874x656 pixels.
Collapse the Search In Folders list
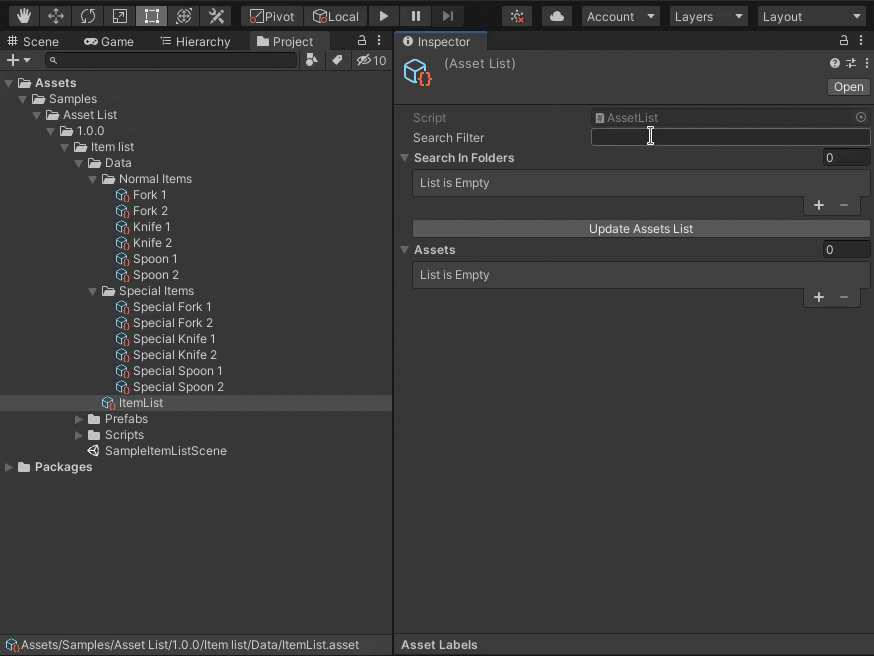405,158
